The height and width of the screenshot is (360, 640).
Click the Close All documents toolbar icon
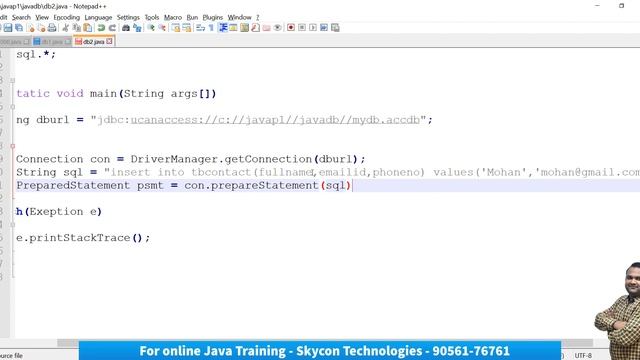click(41, 28)
